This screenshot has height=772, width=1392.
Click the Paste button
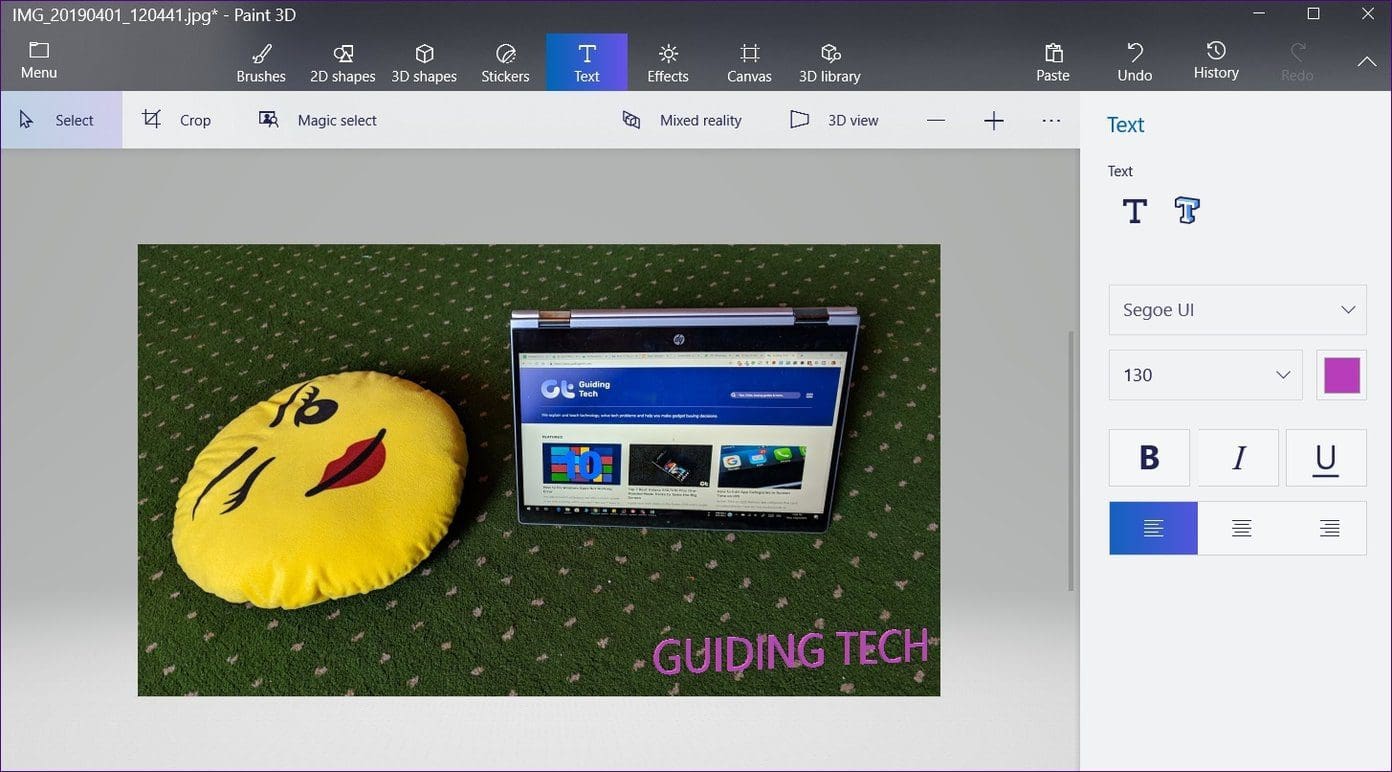pos(1053,62)
